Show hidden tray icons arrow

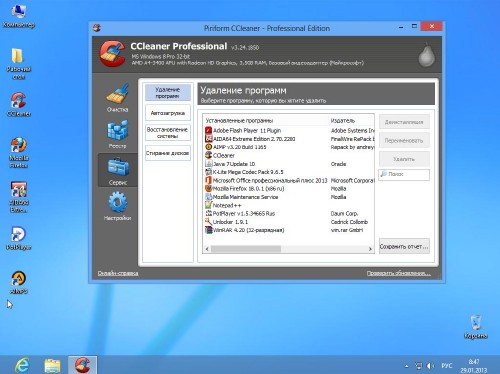point(407,366)
